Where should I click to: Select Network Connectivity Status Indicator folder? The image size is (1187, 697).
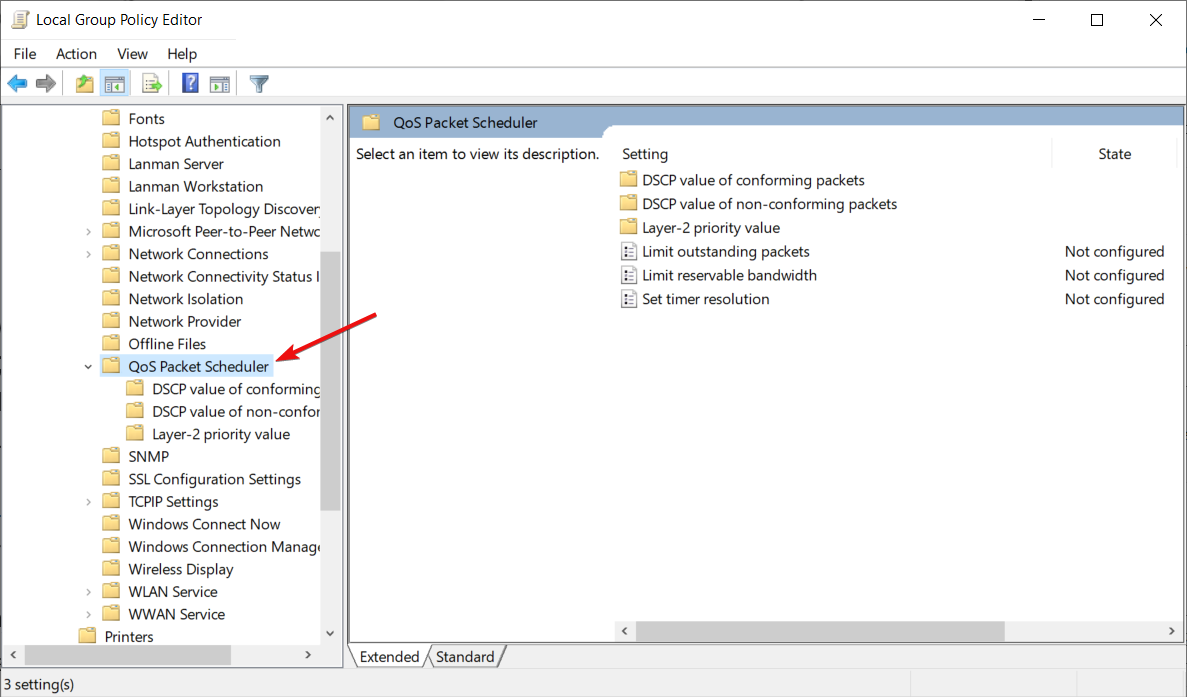click(x=223, y=276)
